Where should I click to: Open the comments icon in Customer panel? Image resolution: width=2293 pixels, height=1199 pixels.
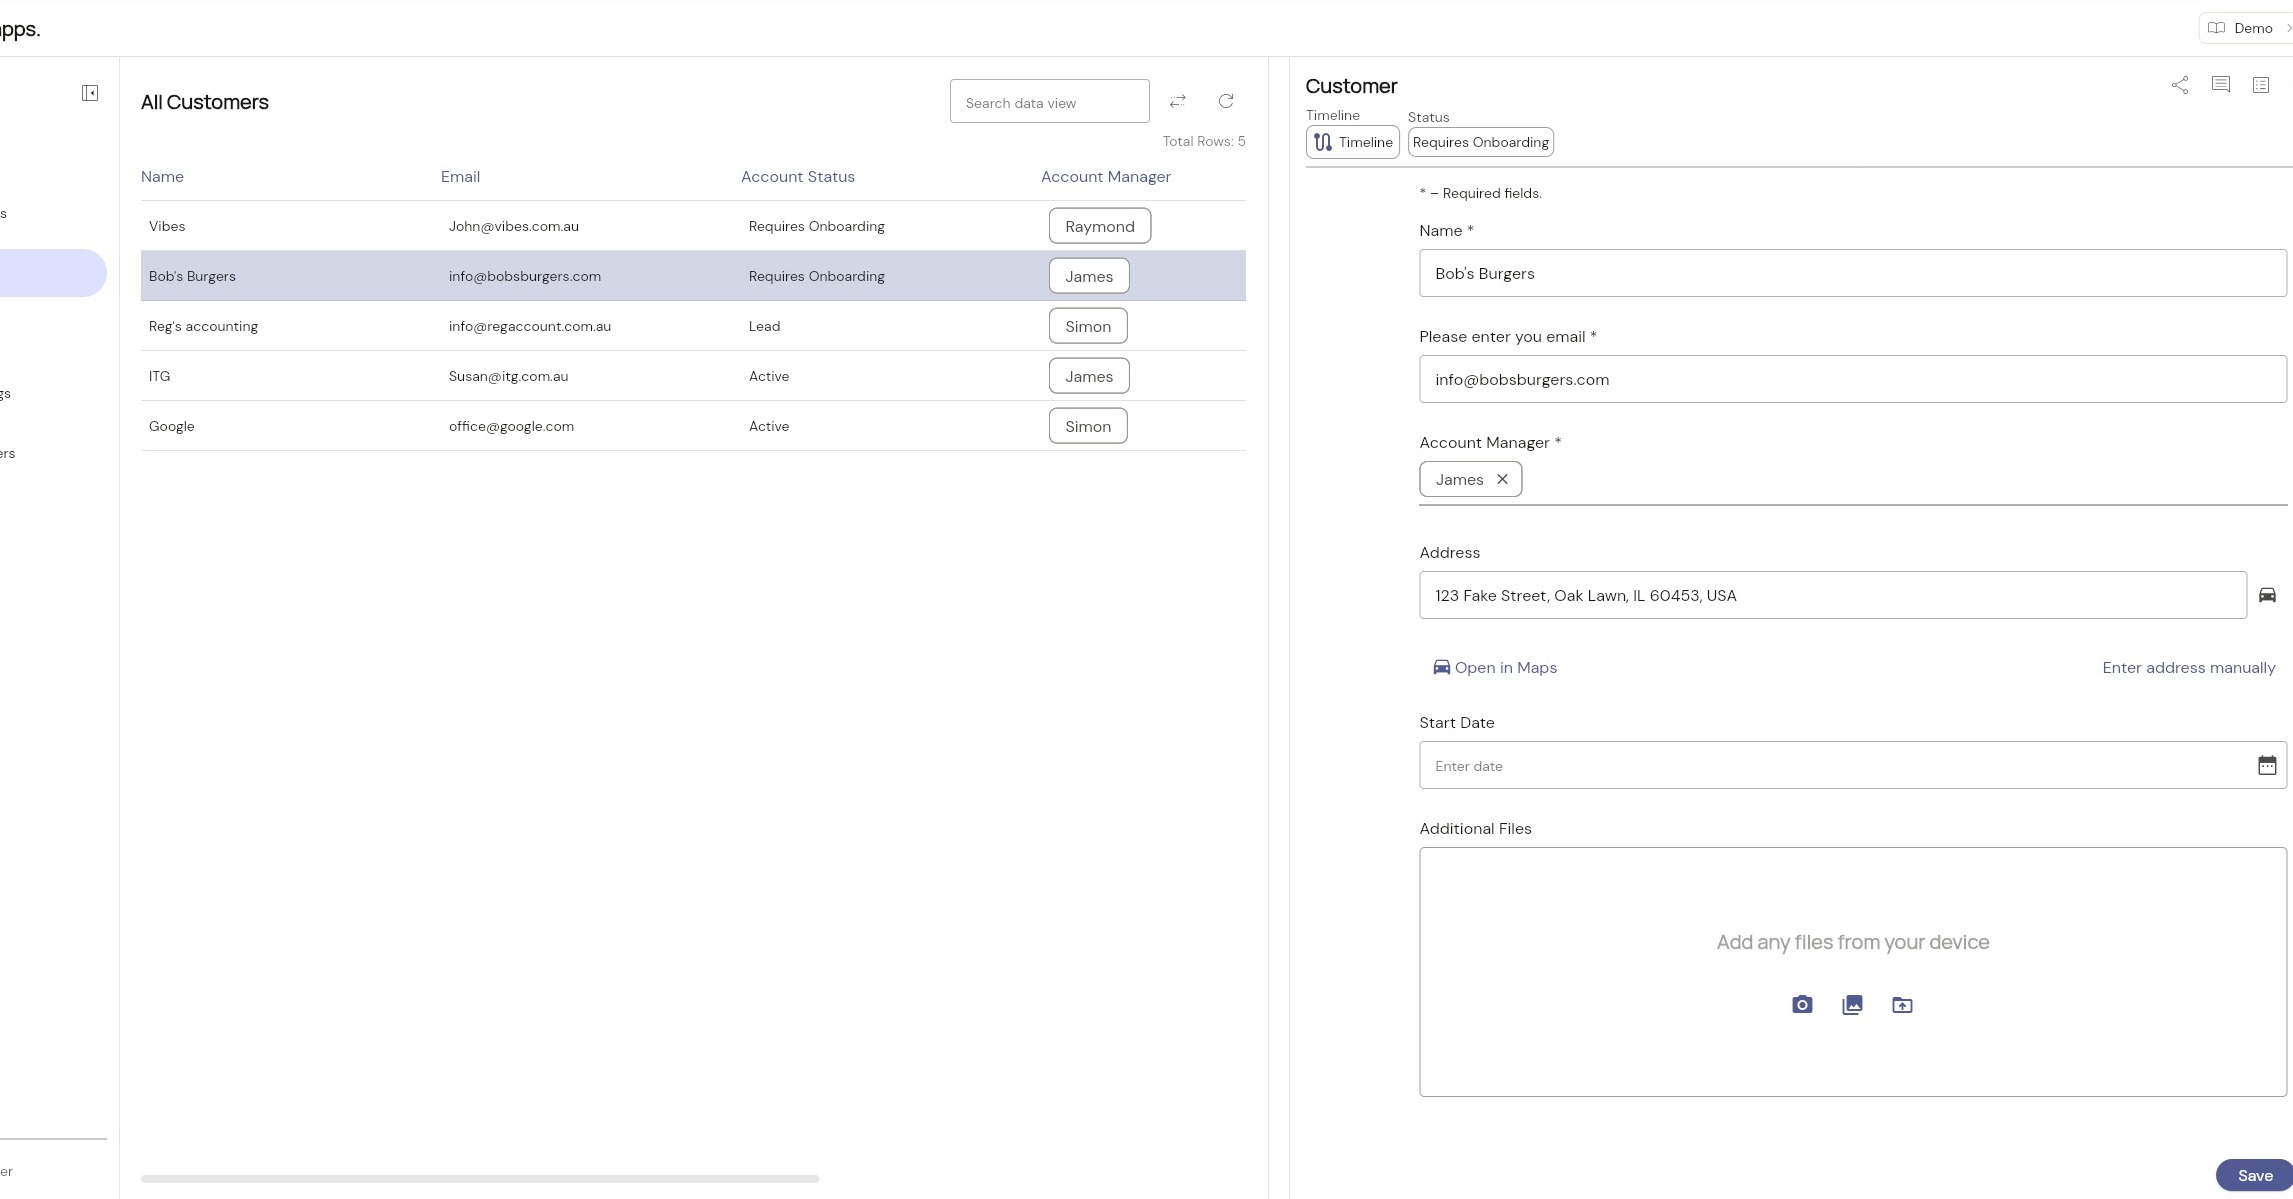click(2221, 85)
